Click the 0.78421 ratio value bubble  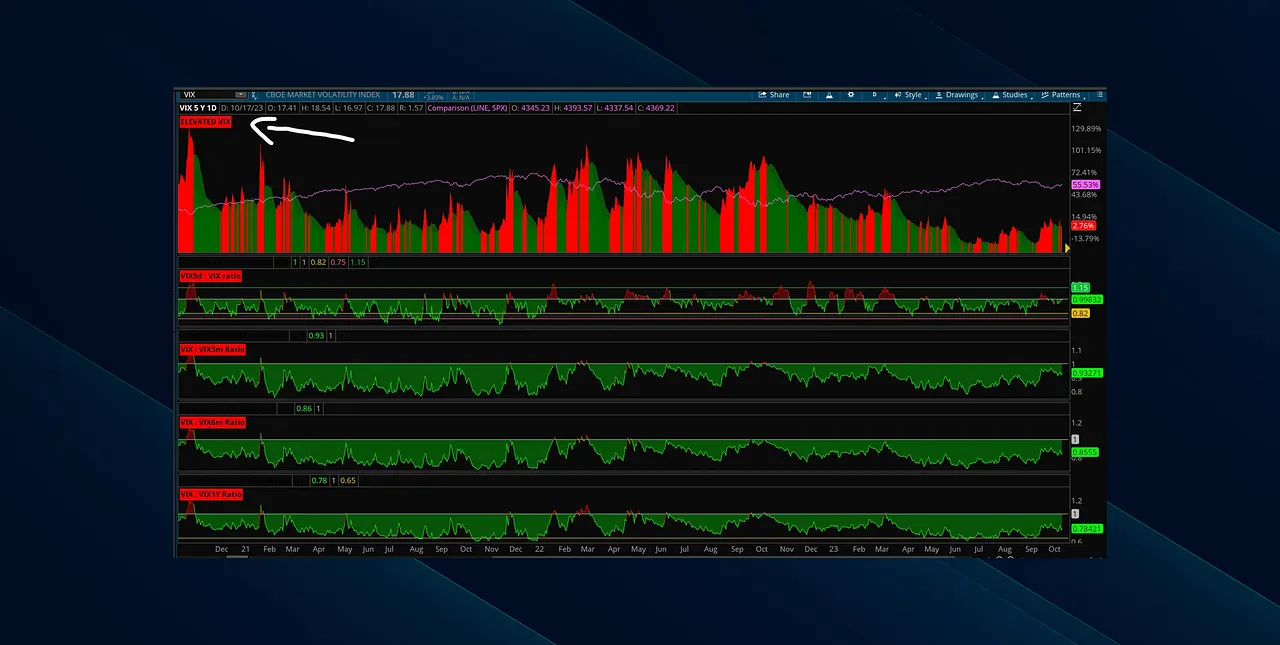point(1087,528)
